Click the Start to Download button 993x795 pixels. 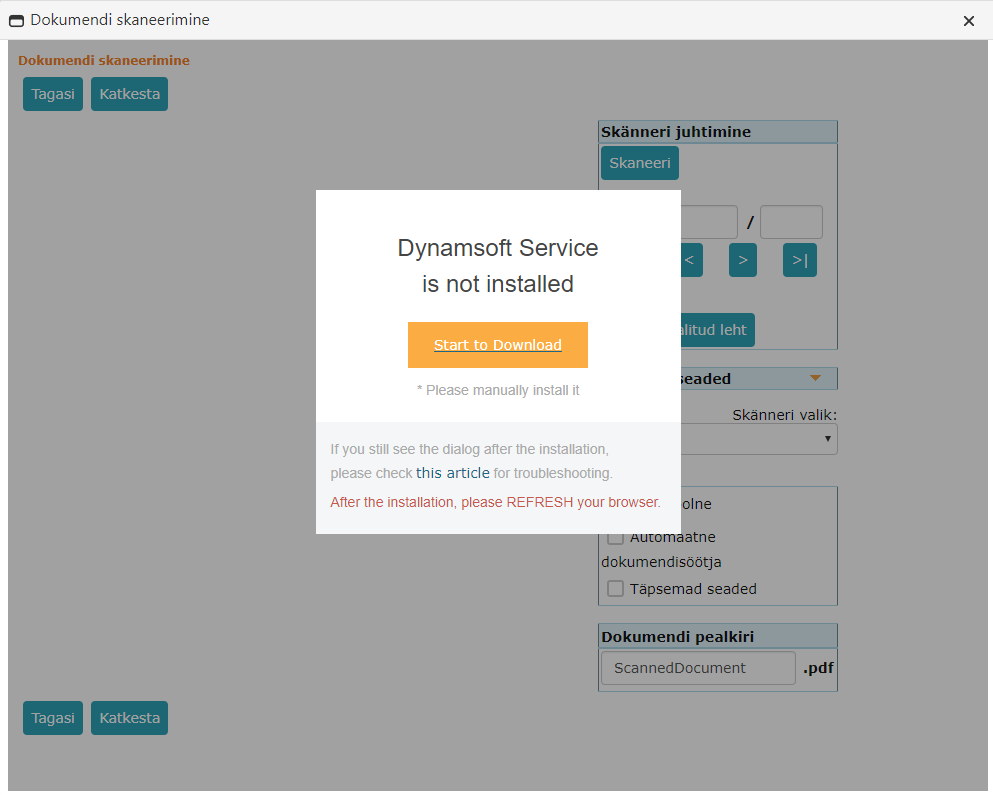(498, 345)
